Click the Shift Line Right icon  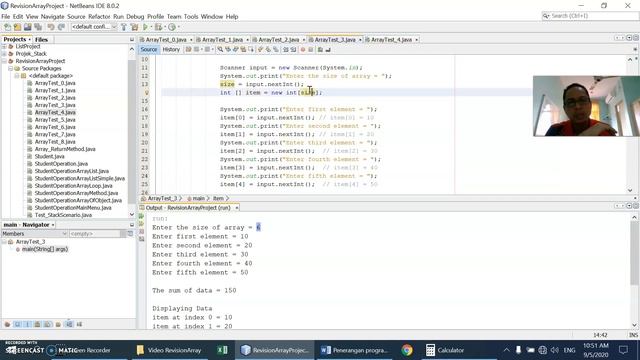pos(293,49)
